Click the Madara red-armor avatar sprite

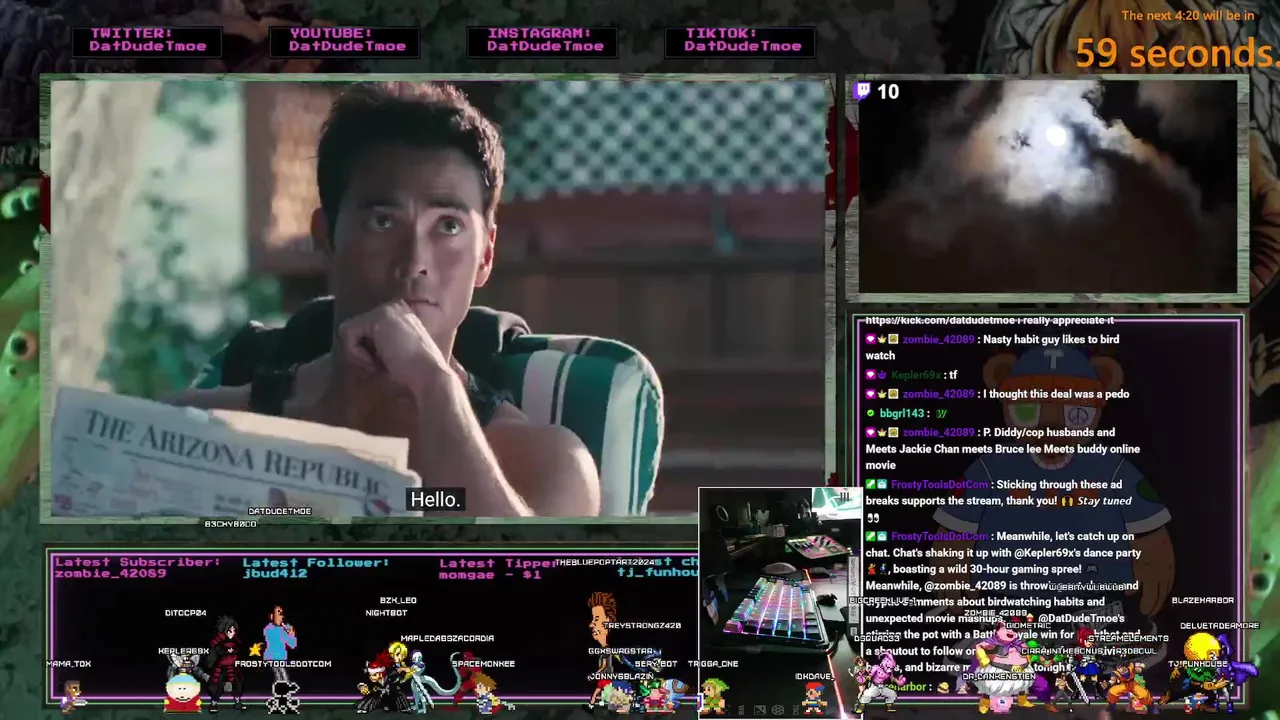coord(227,664)
